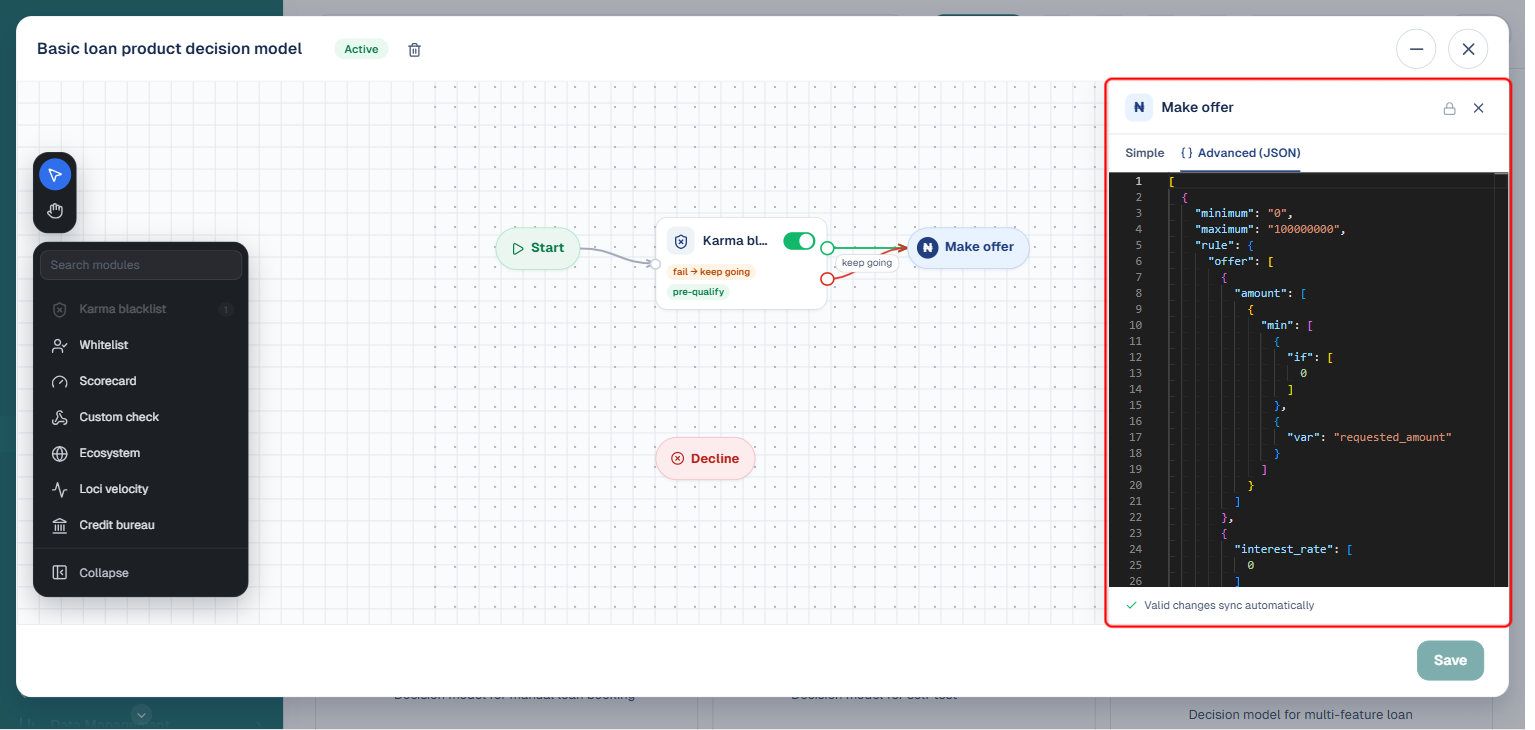
Task: Click the Save button
Action: [x=1450, y=660]
